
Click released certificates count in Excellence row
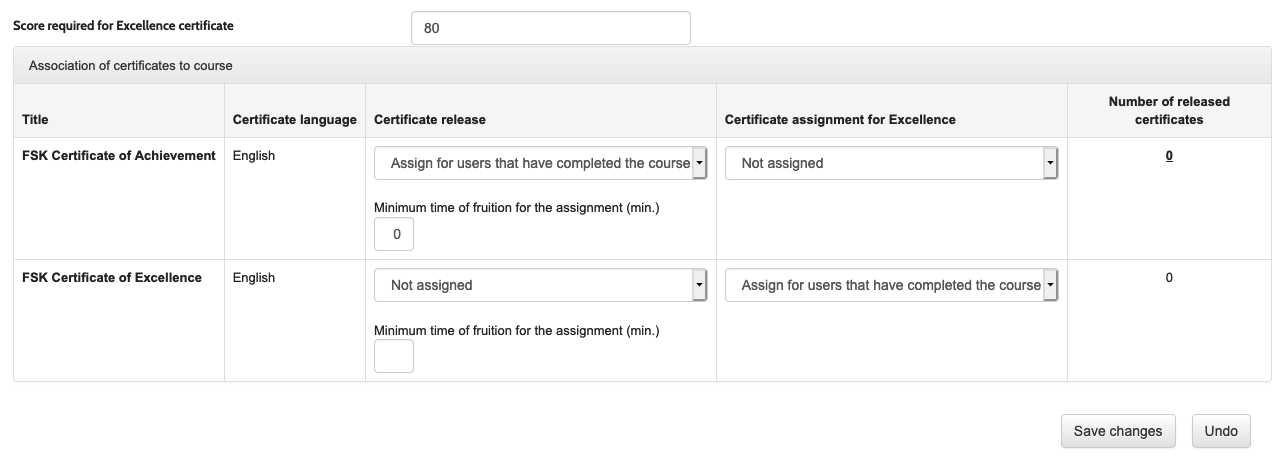(1169, 278)
